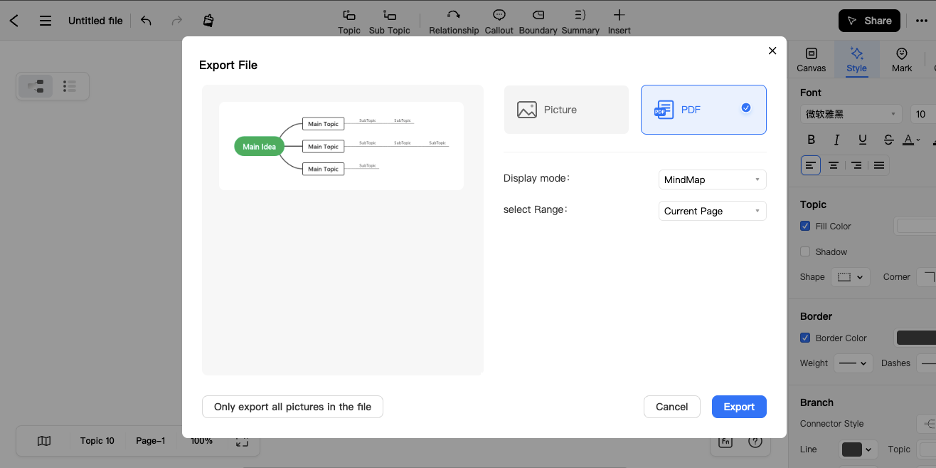Open the Insert menu
The width and height of the screenshot is (936, 468).
pyautogui.click(x=619, y=22)
